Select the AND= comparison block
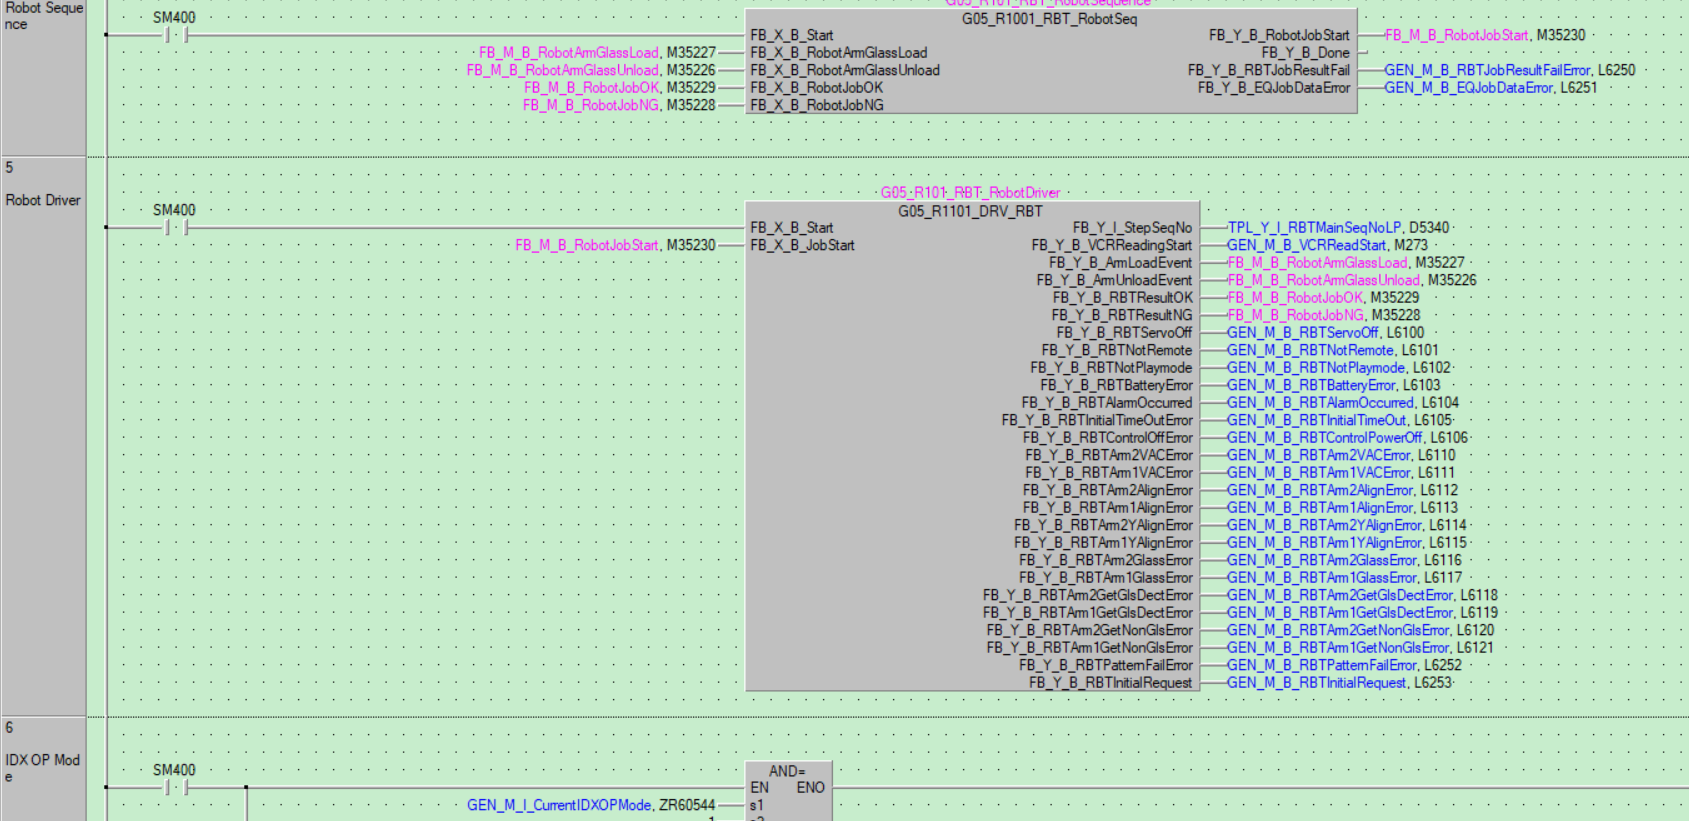Viewport: 1689px width, 821px height. coord(787,771)
